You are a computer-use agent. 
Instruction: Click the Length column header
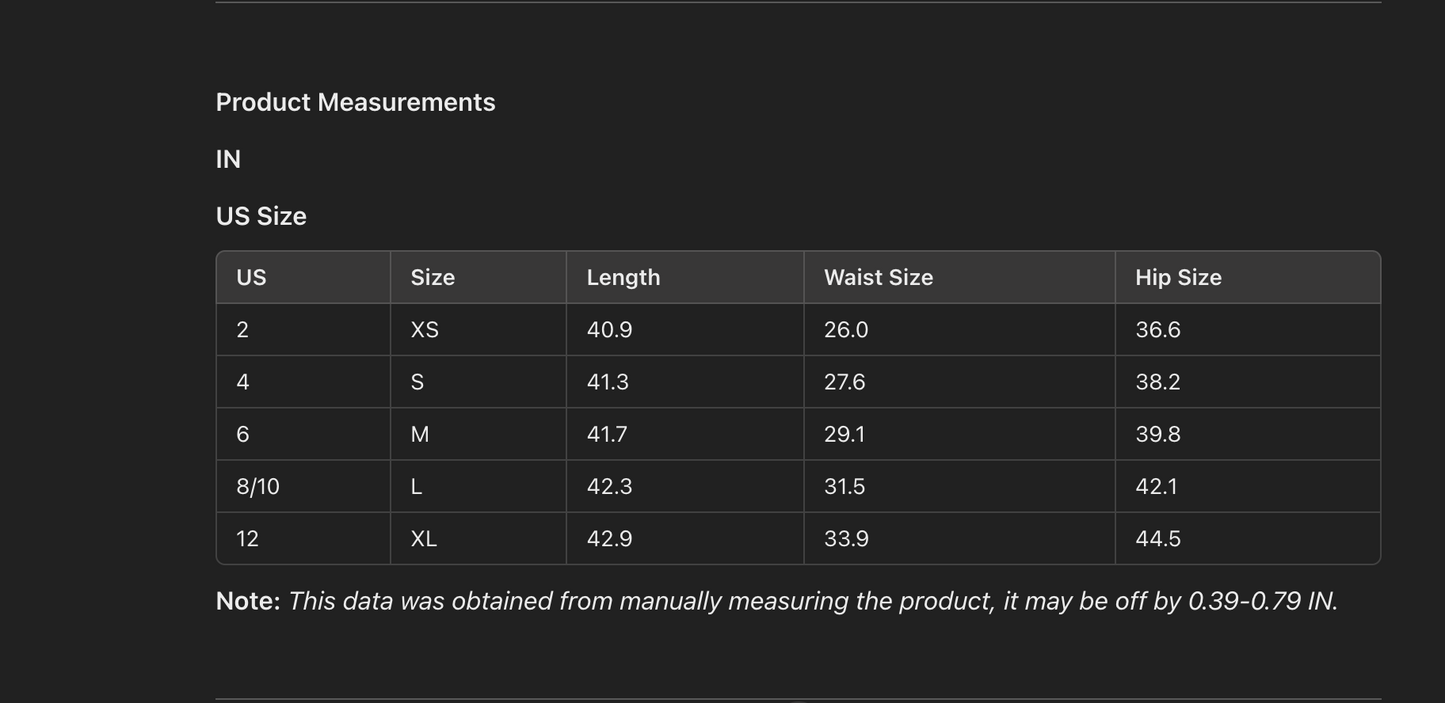(623, 277)
